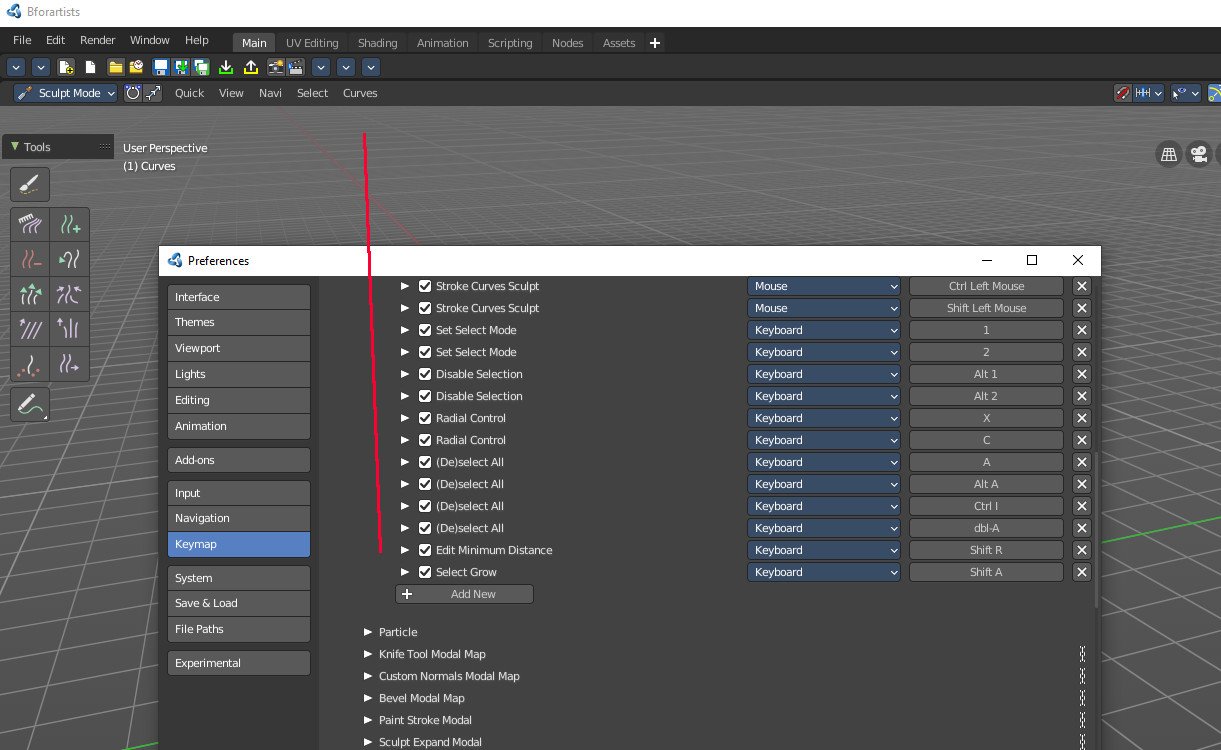The image size is (1221, 750).
Task: Click the Save As floppy-arrow icon
Action: click(x=181, y=67)
